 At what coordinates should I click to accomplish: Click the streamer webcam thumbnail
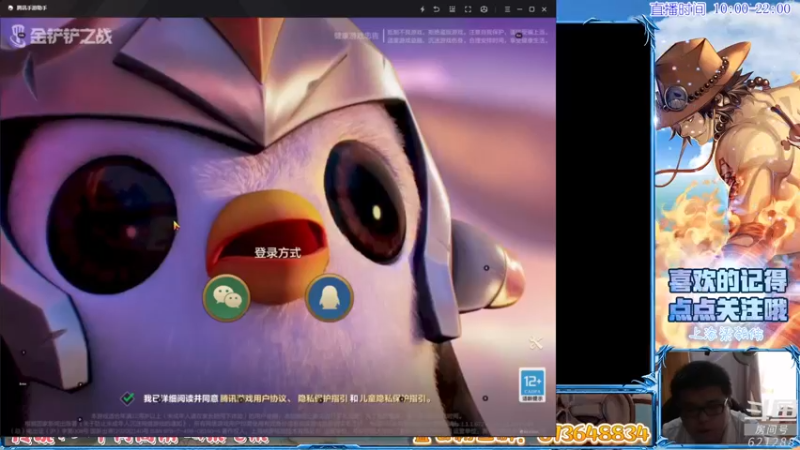pos(729,399)
